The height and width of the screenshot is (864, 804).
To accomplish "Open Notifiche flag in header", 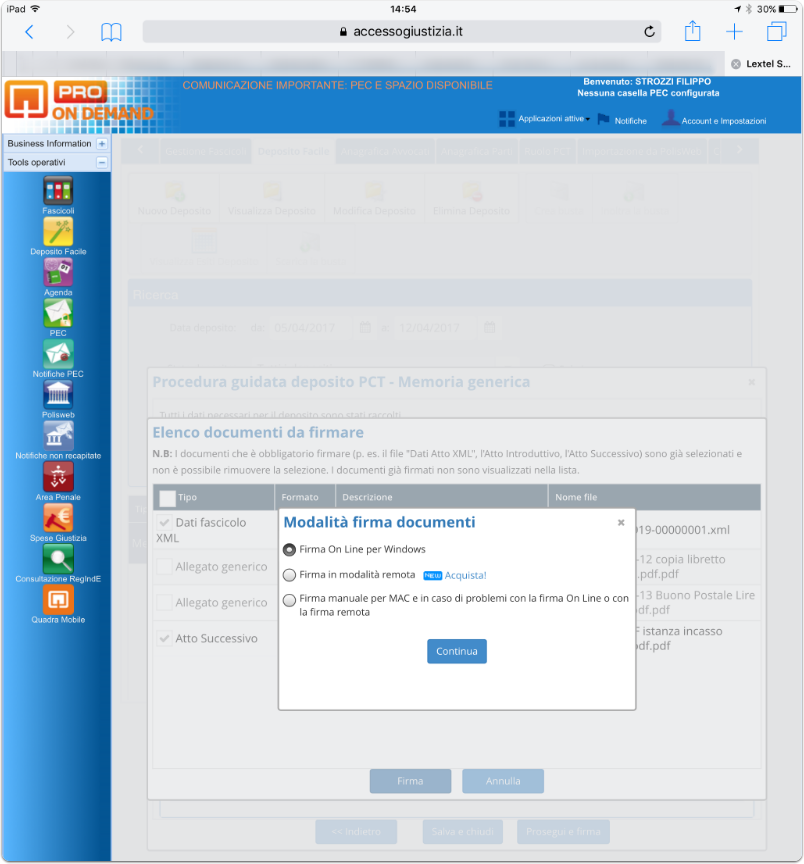I will (622, 120).
